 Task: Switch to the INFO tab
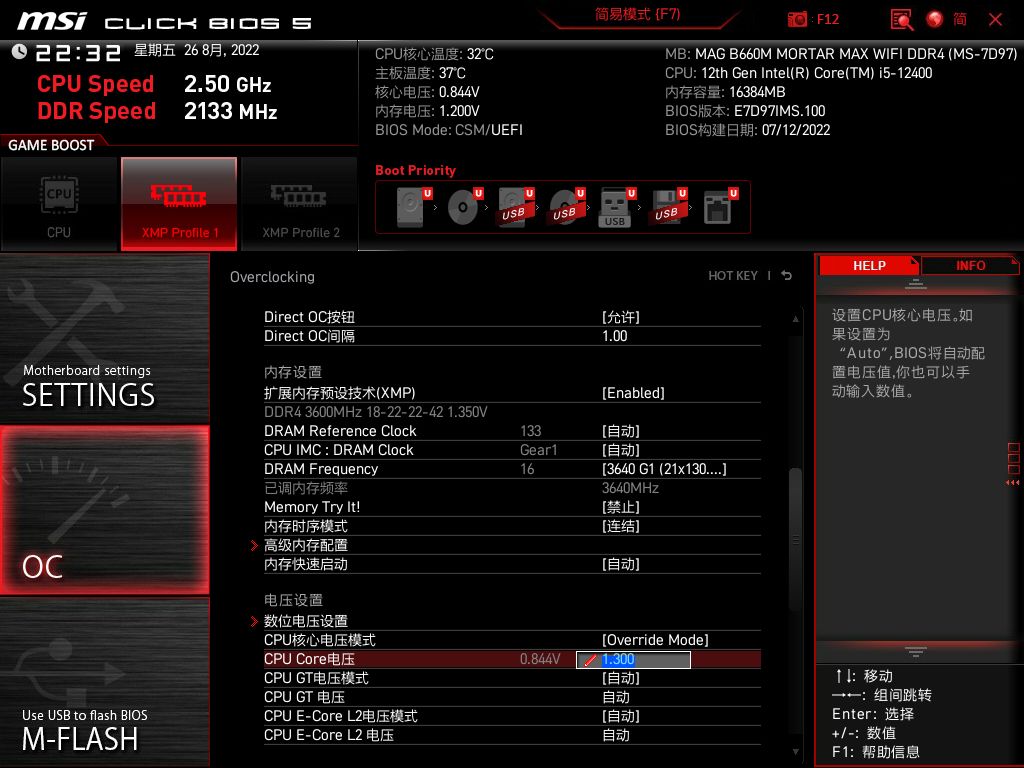pyautogui.click(x=970, y=266)
